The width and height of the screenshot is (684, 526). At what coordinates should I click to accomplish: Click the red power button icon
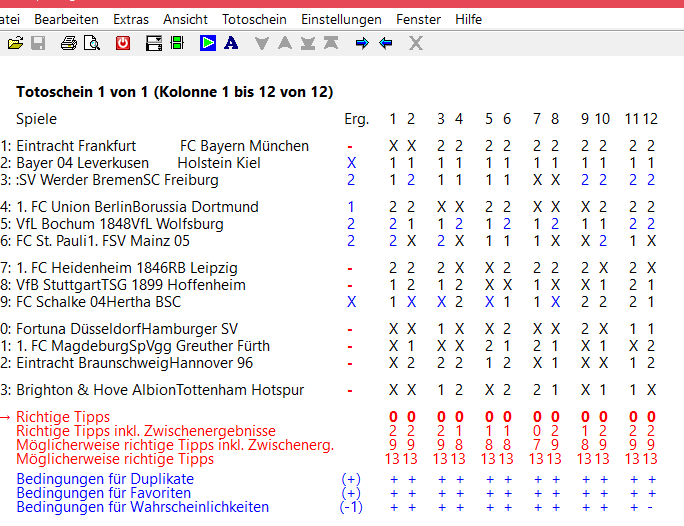123,43
